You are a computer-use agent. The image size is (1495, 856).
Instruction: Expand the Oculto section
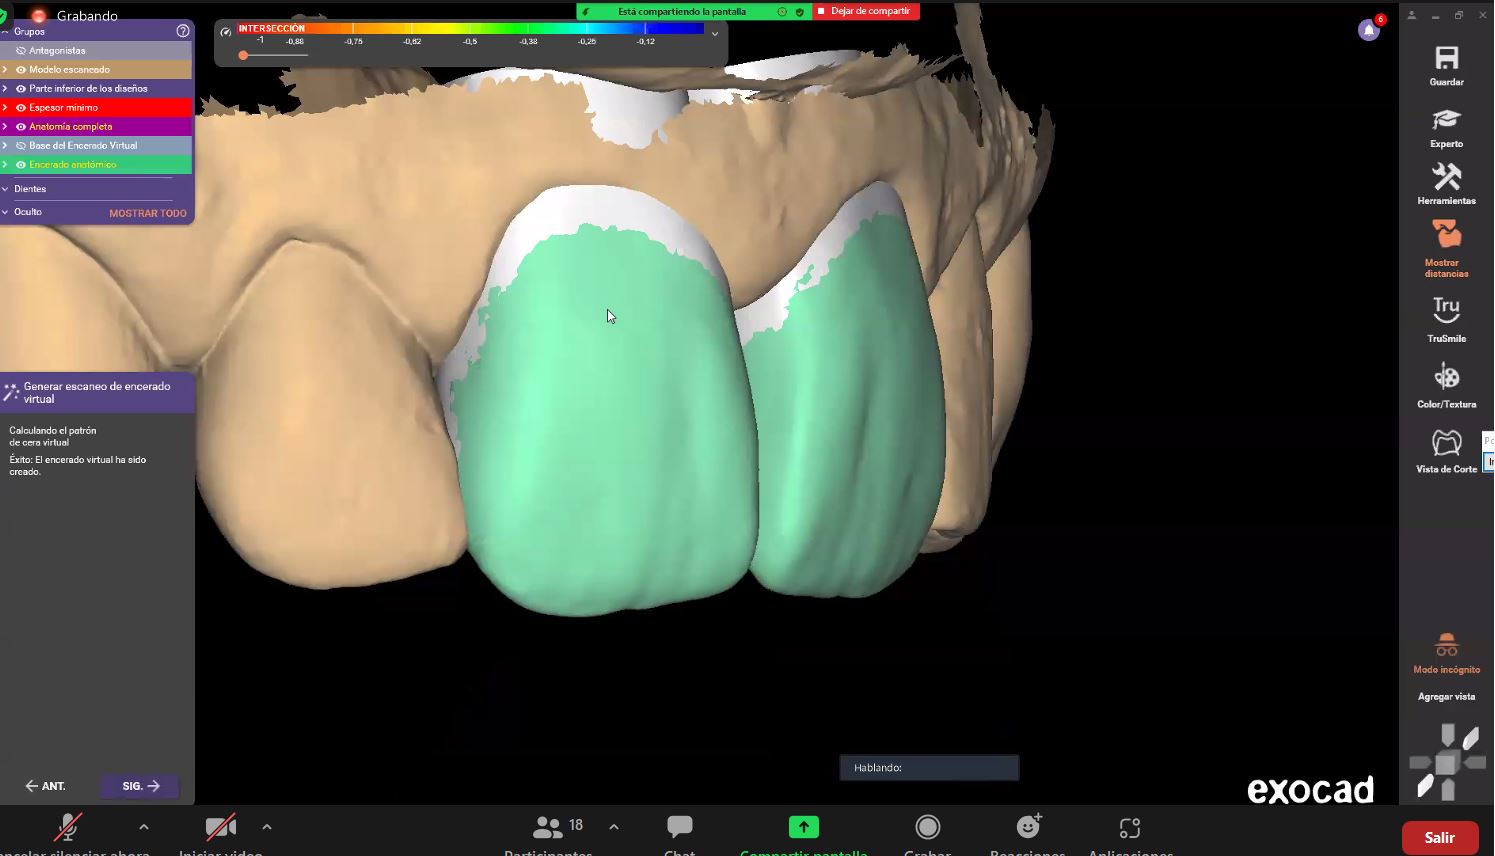(5, 212)
